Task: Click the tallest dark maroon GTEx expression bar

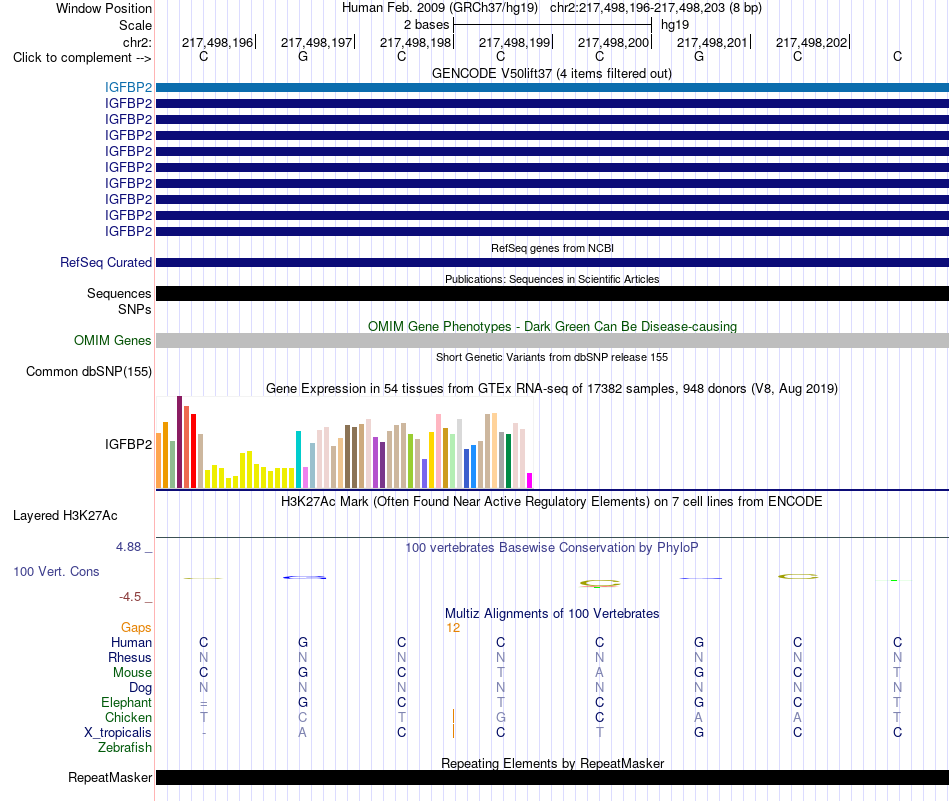Action: [179, 442]
